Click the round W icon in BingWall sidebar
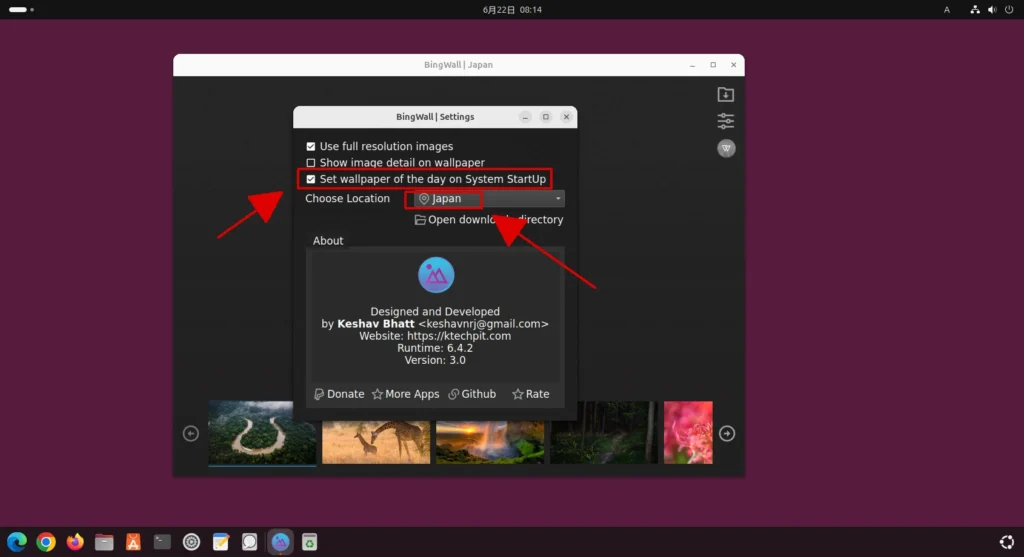The width and height of the screenshot is (1024, 557). (726, 148)
